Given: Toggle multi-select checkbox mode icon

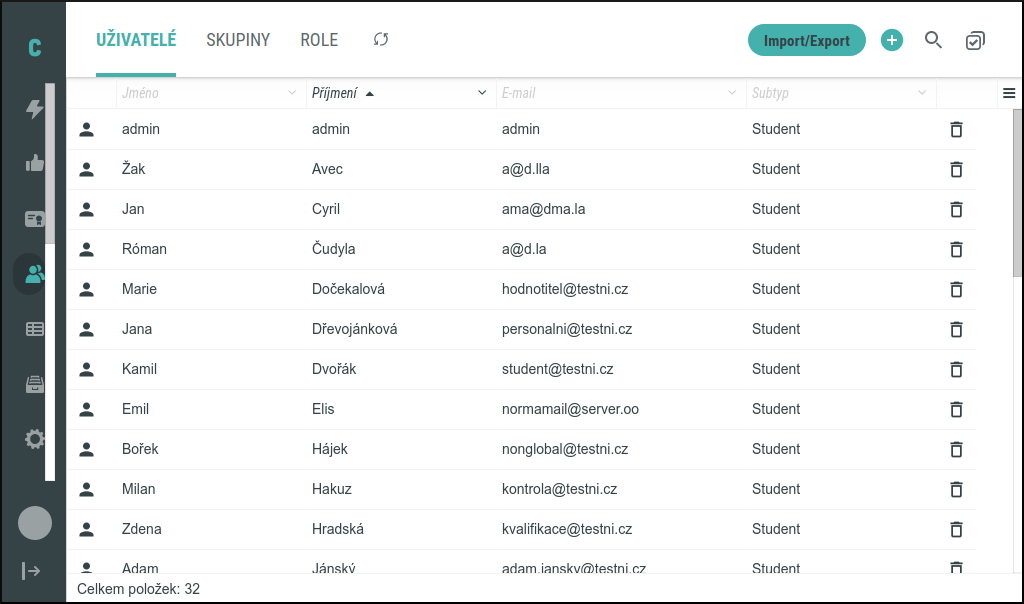Looking at the screenshot, I should tap(975, 40).
